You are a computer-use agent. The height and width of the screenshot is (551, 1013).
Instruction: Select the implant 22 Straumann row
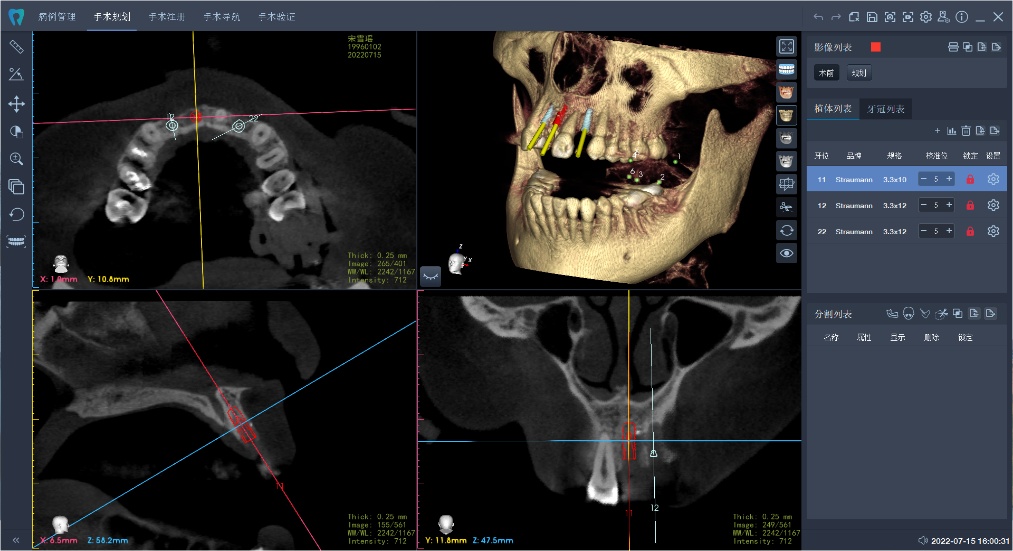(906, 231)
